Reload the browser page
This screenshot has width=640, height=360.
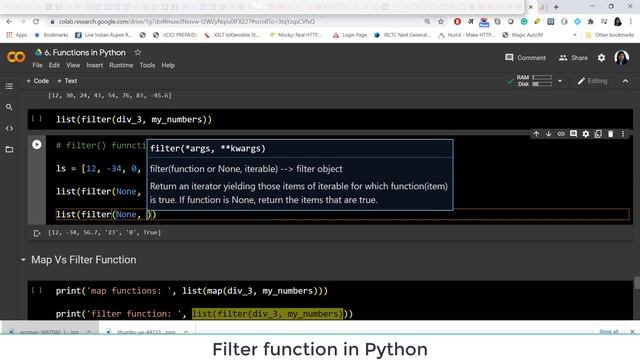click(36, 21)
